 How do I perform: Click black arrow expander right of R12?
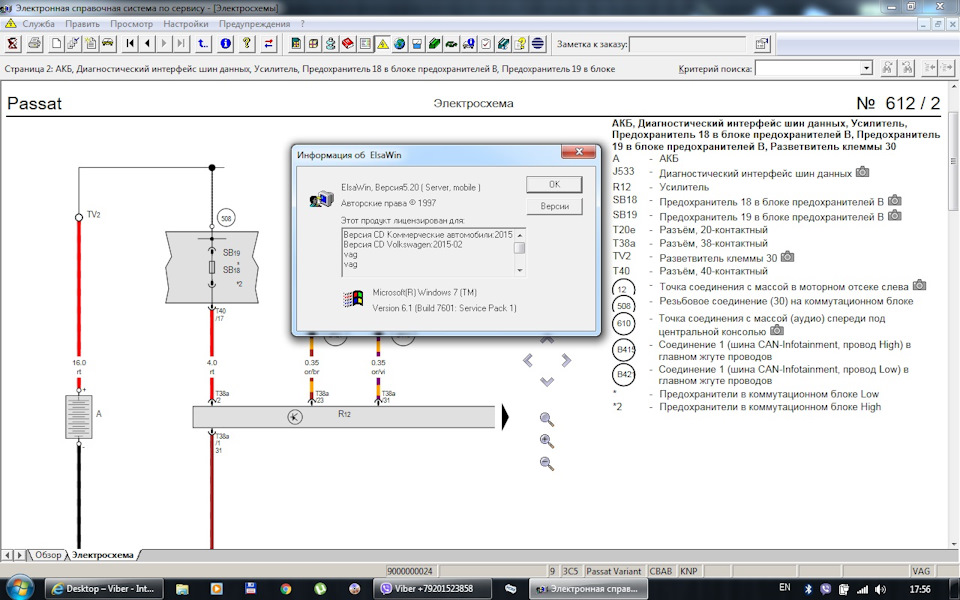pos(506,416)
